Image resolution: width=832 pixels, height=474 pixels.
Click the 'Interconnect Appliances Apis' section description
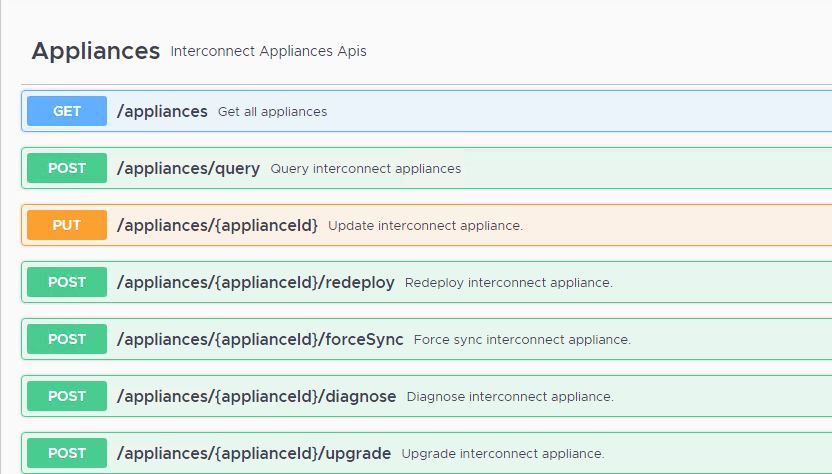click(x=268, y=51)
